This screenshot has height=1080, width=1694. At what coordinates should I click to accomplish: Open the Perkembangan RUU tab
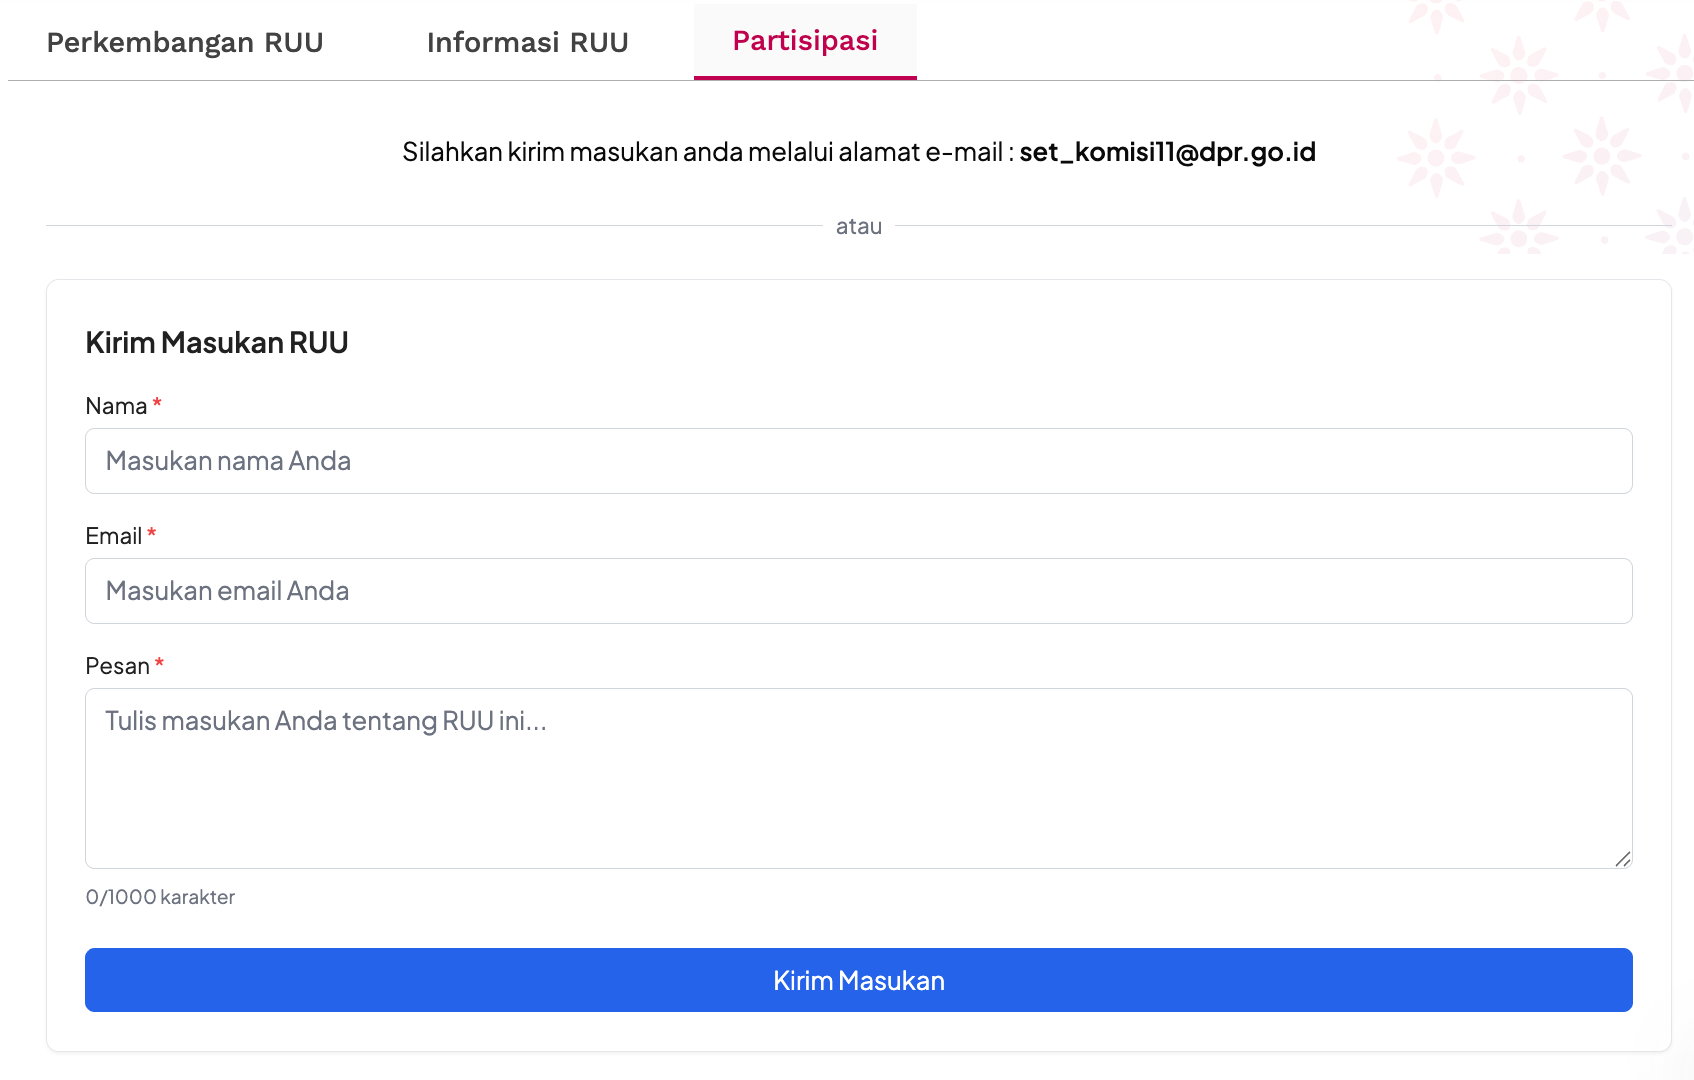185,42
